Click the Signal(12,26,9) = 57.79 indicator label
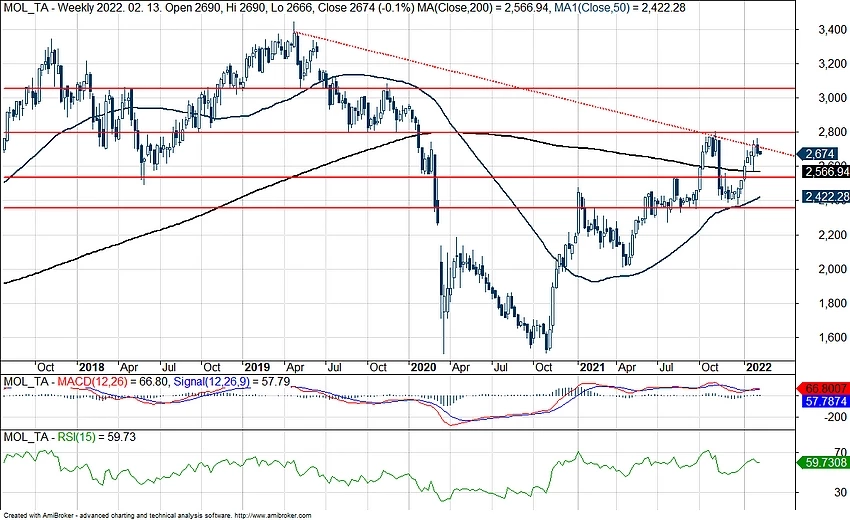Viewport: 850px width, 520px height. [232, 382]
